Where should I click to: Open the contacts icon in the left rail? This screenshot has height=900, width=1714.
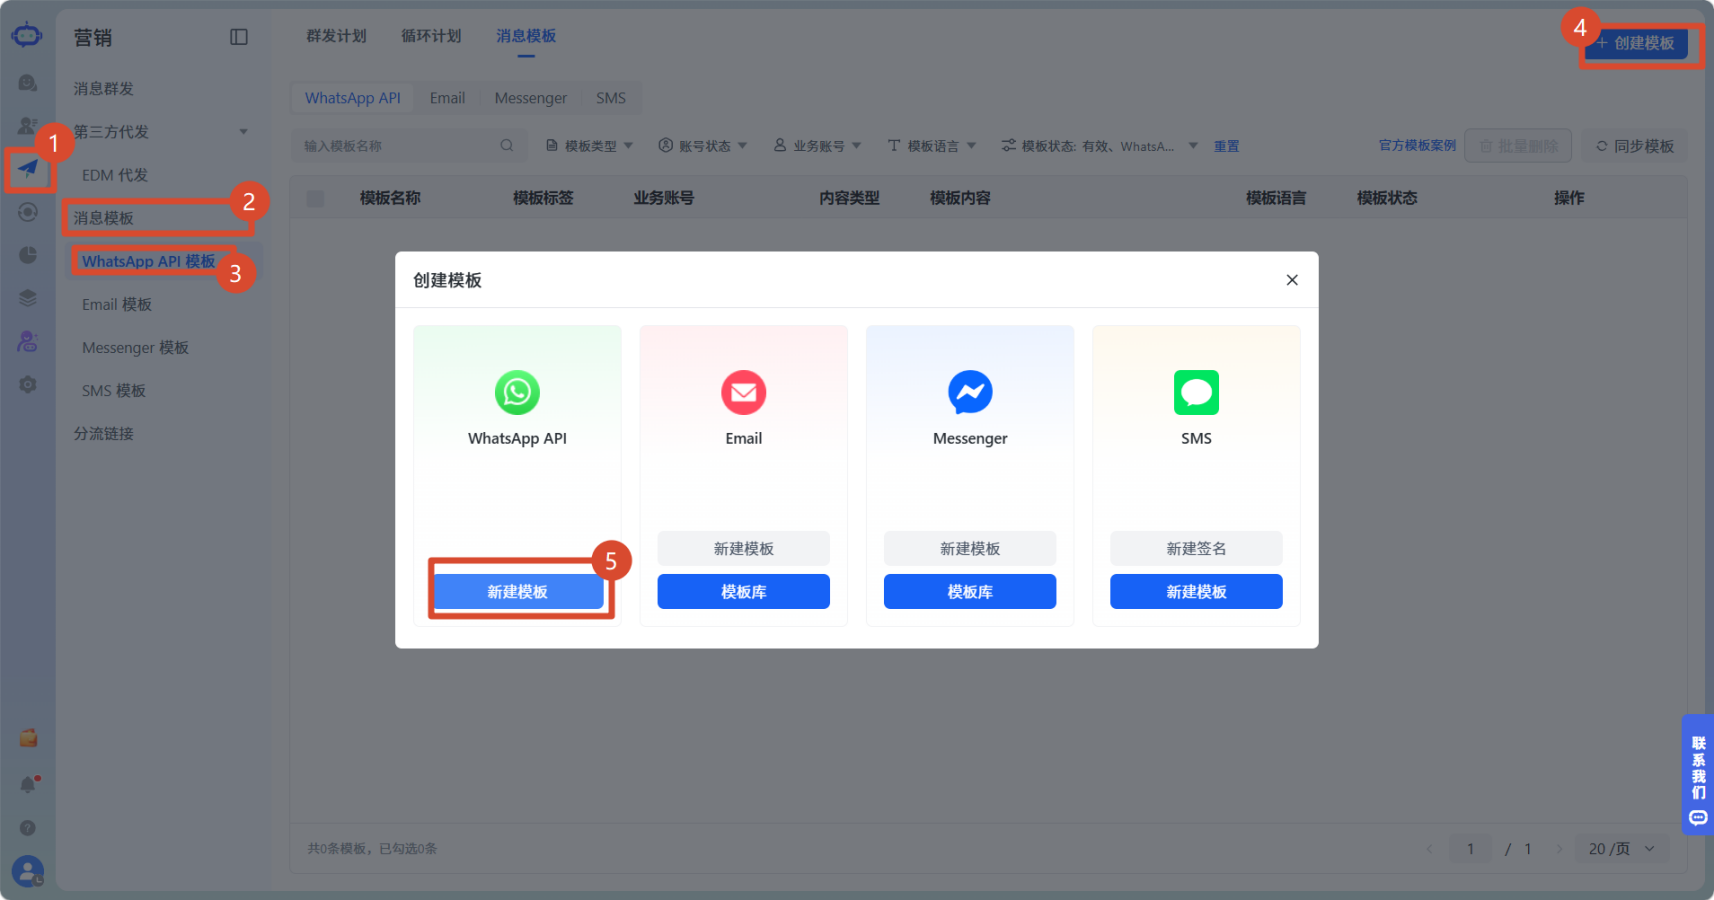27,126
